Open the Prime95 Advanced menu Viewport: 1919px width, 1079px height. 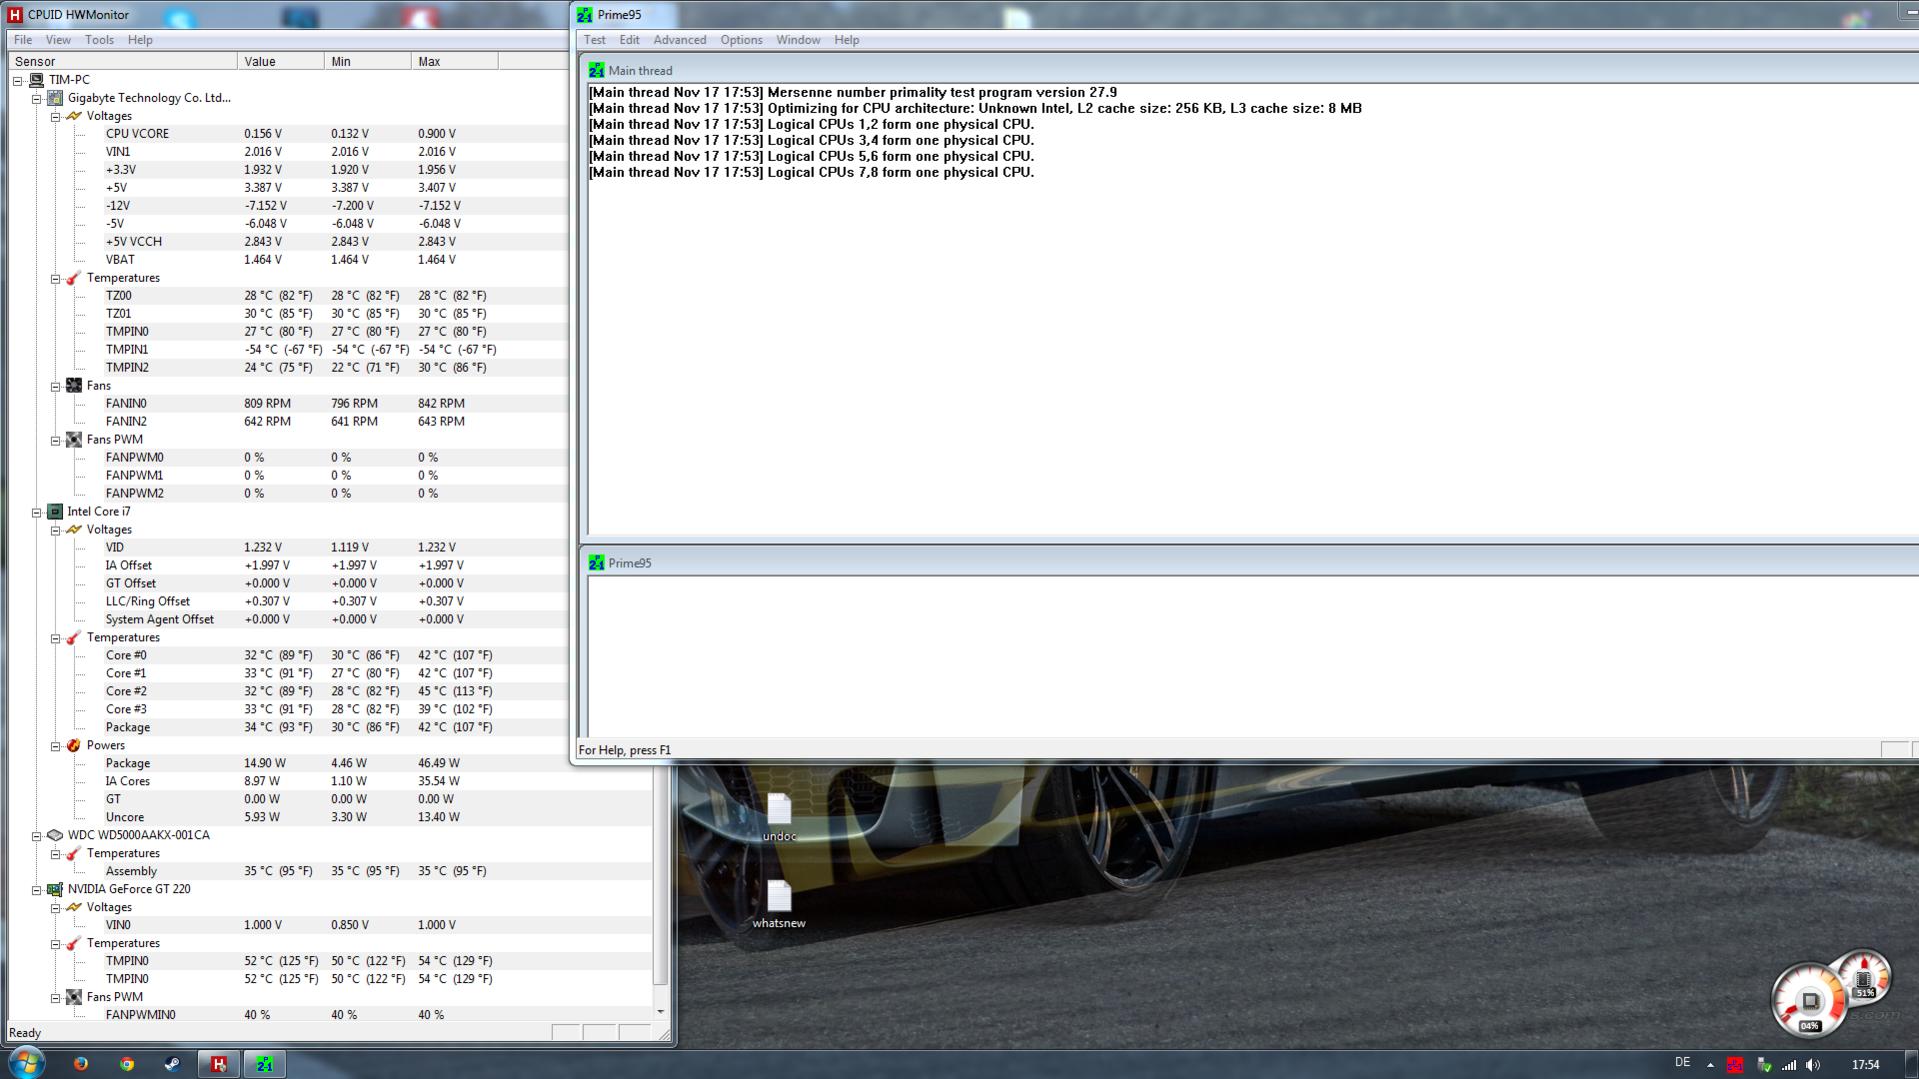pos(680,40)
